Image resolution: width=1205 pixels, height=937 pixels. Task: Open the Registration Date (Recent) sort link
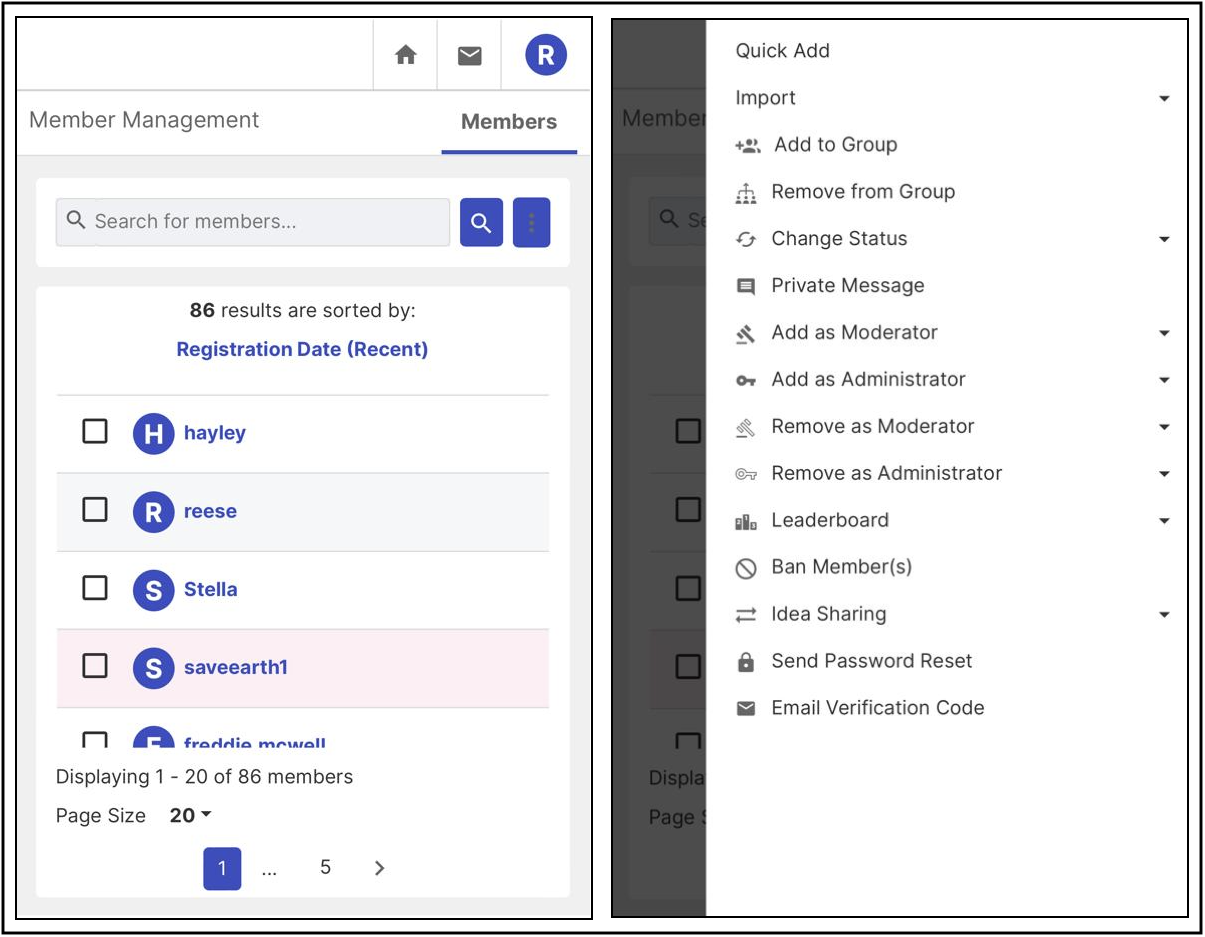(x=302, y=349)
